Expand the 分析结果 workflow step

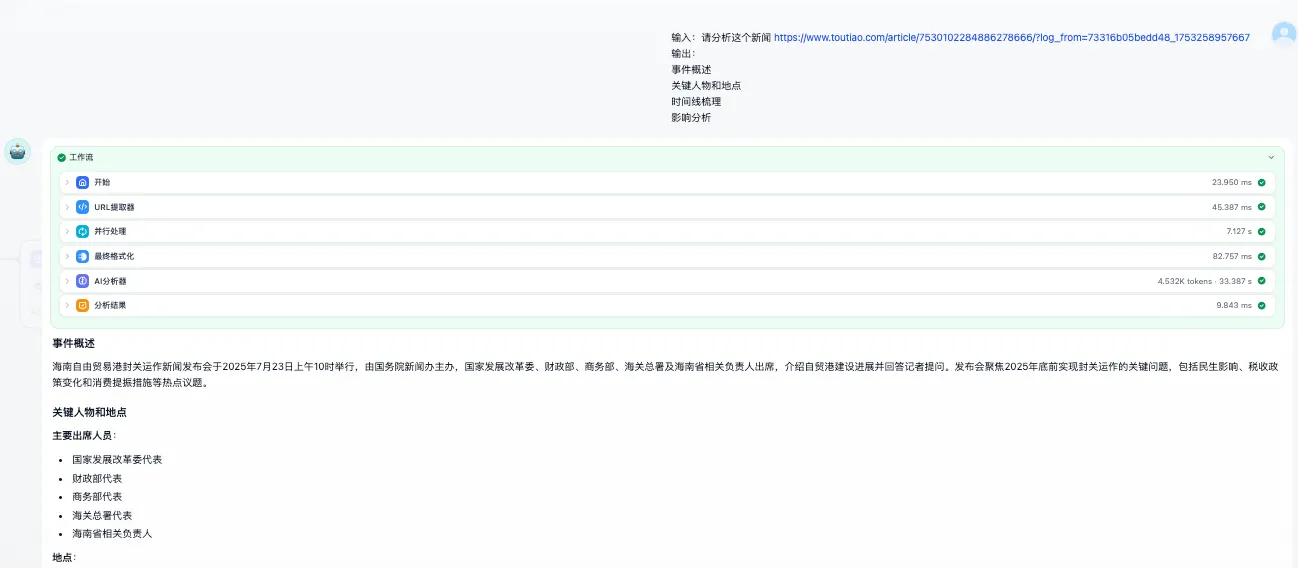tap(67, 305)
